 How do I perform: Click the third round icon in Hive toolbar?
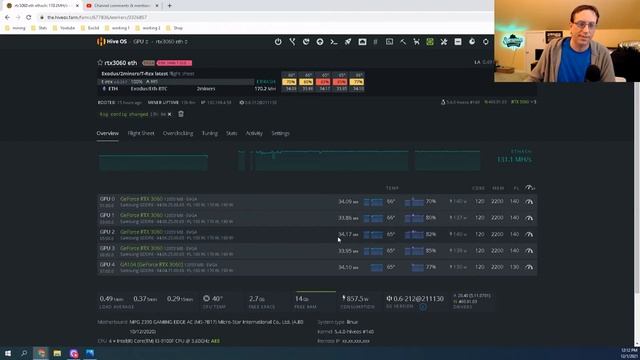[306, 42]
